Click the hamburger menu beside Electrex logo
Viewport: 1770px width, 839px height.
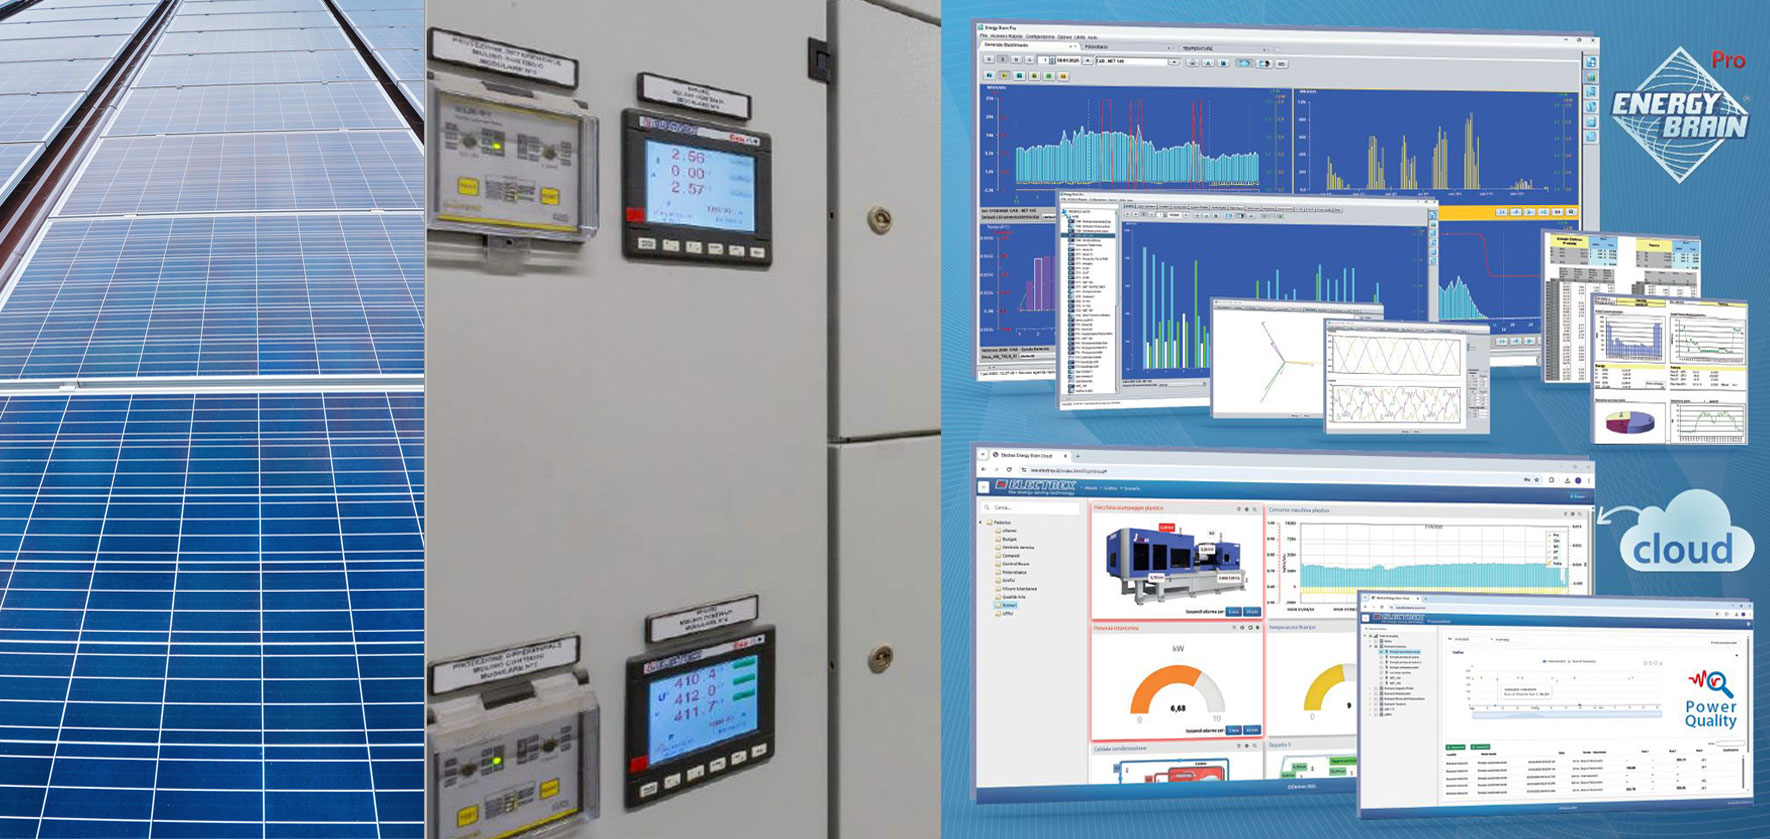[x=984, y=487]
